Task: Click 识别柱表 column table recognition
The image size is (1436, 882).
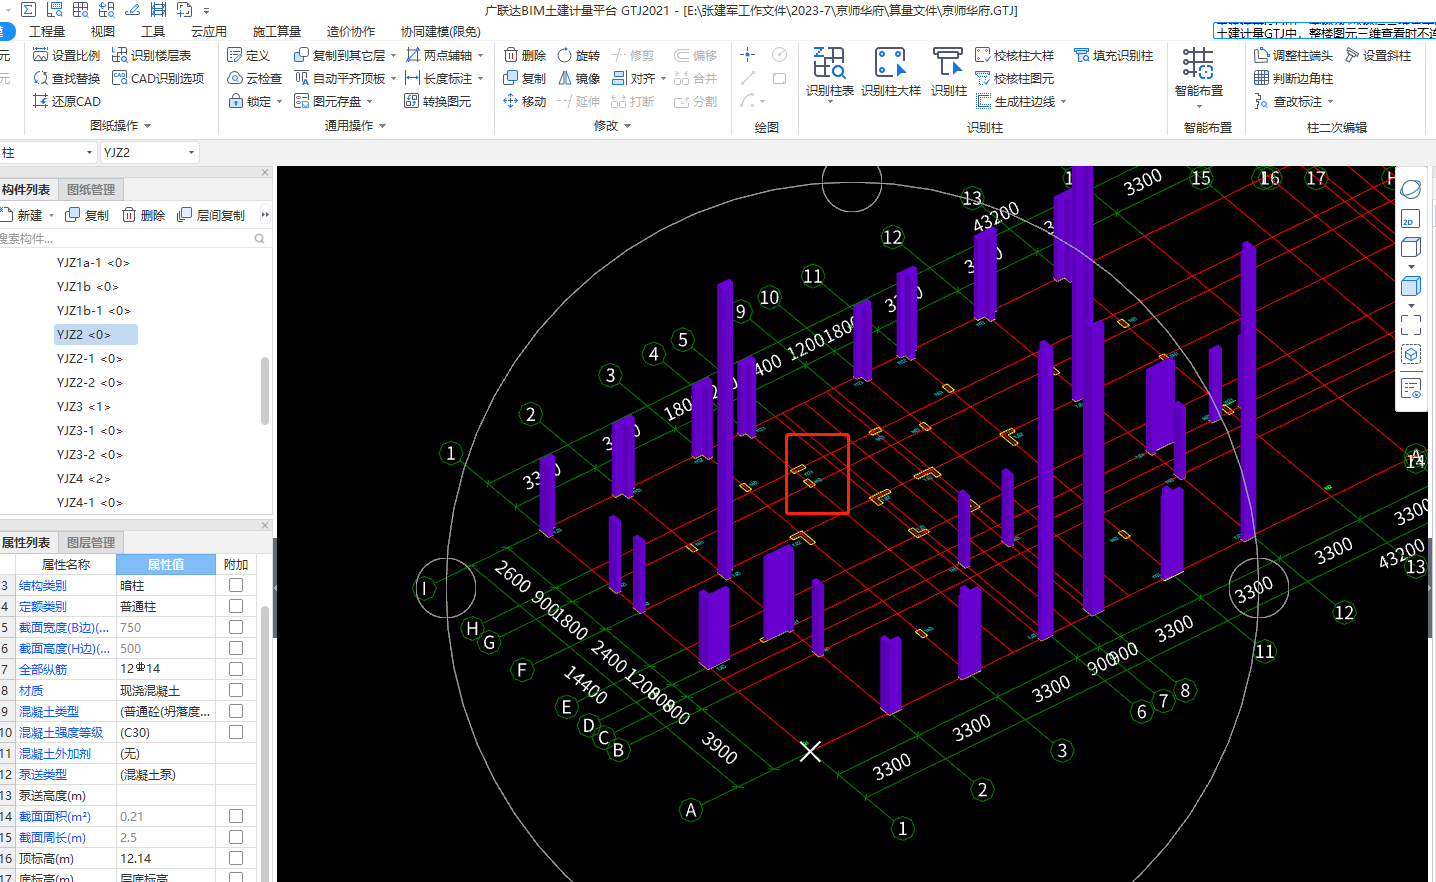Action: click(829, 72)
